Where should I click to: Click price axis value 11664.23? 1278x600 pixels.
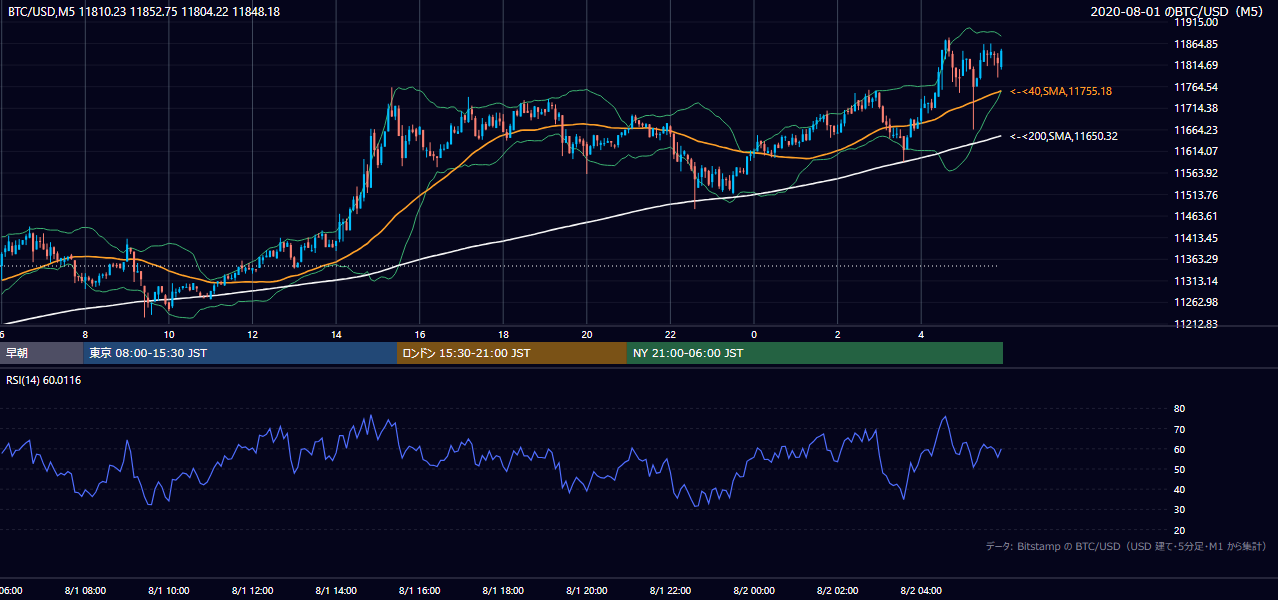pos(1196,130)
